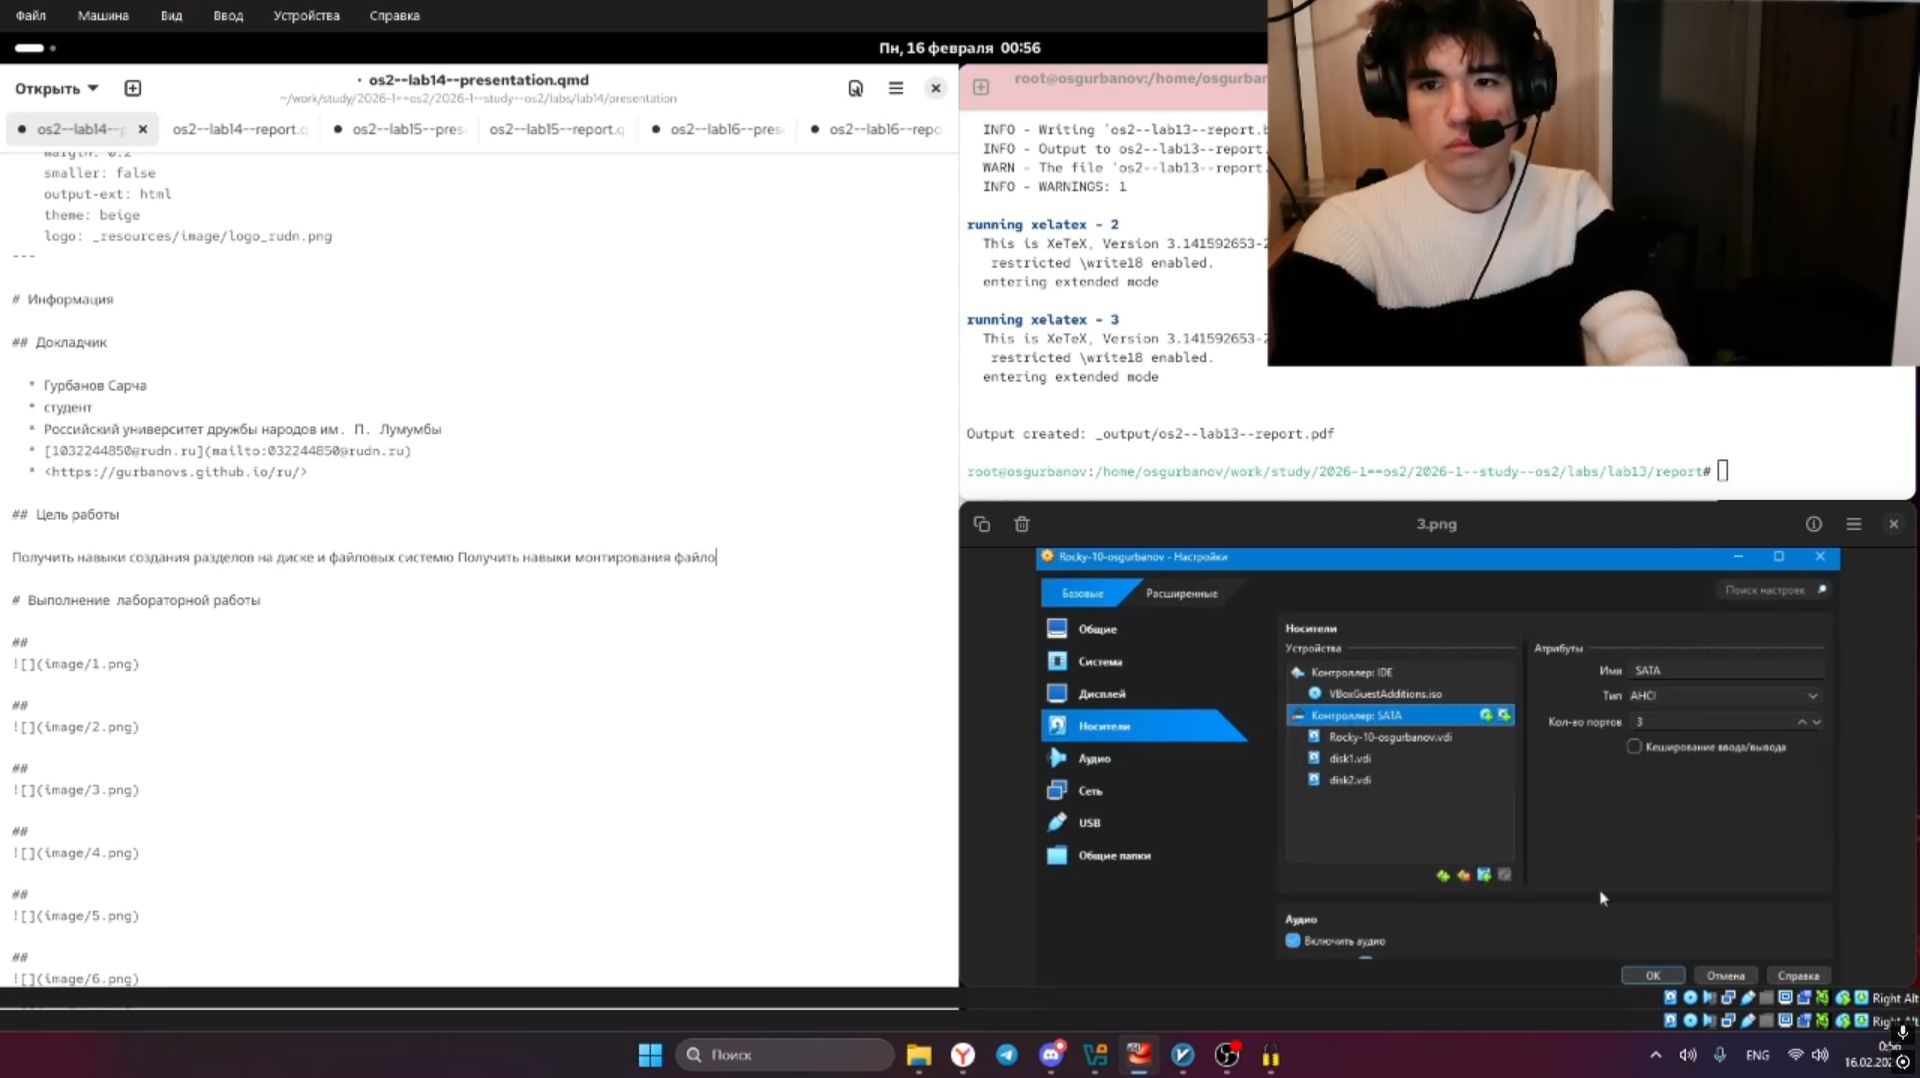Viewport: 1920px width, 1078px height.
Task: Click Отмена in the settings dialog
Action: (x=1725, y=976)
